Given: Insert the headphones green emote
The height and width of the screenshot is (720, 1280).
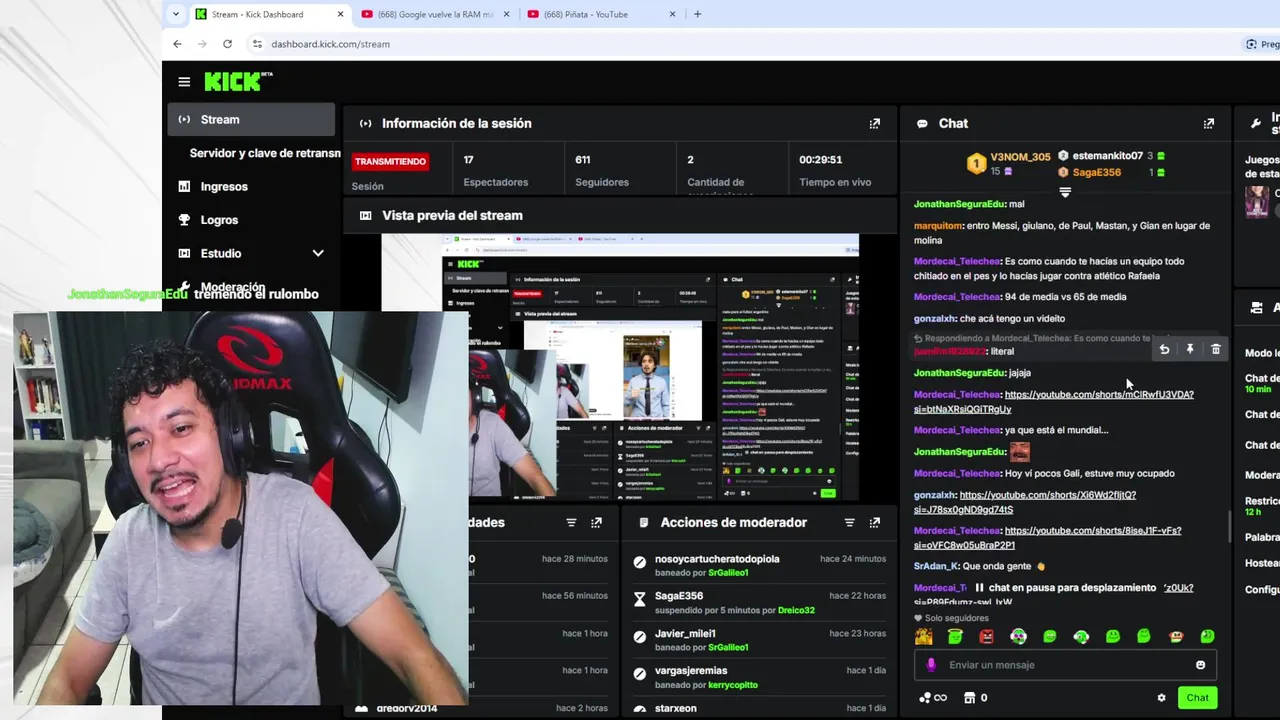Looking at the screenshot, I should (x=1081, y=637).
